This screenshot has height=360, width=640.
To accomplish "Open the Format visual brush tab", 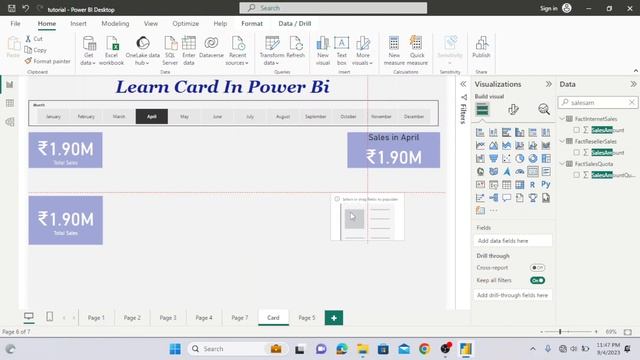I will point(513,109).
